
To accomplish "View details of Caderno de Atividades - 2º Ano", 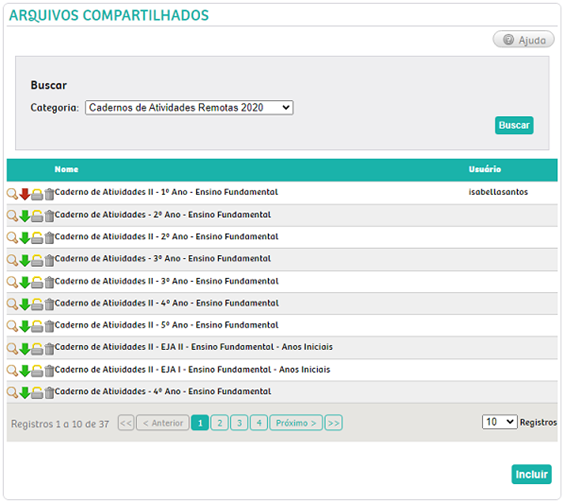I will (x=12, y=216).
